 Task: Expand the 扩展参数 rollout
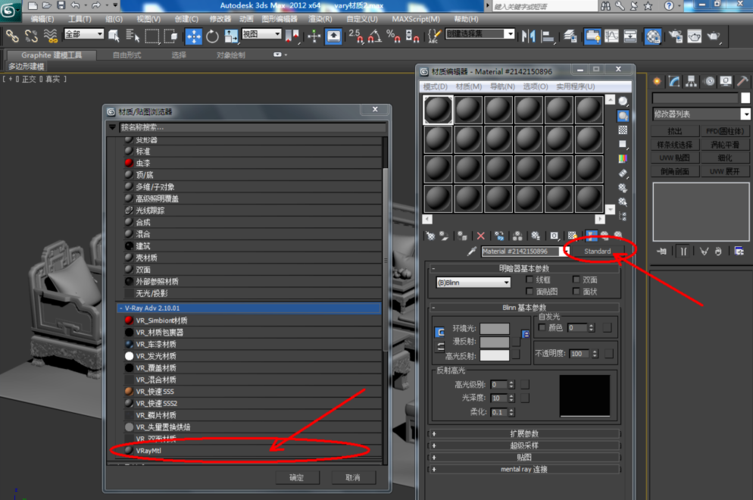point(524,433)
